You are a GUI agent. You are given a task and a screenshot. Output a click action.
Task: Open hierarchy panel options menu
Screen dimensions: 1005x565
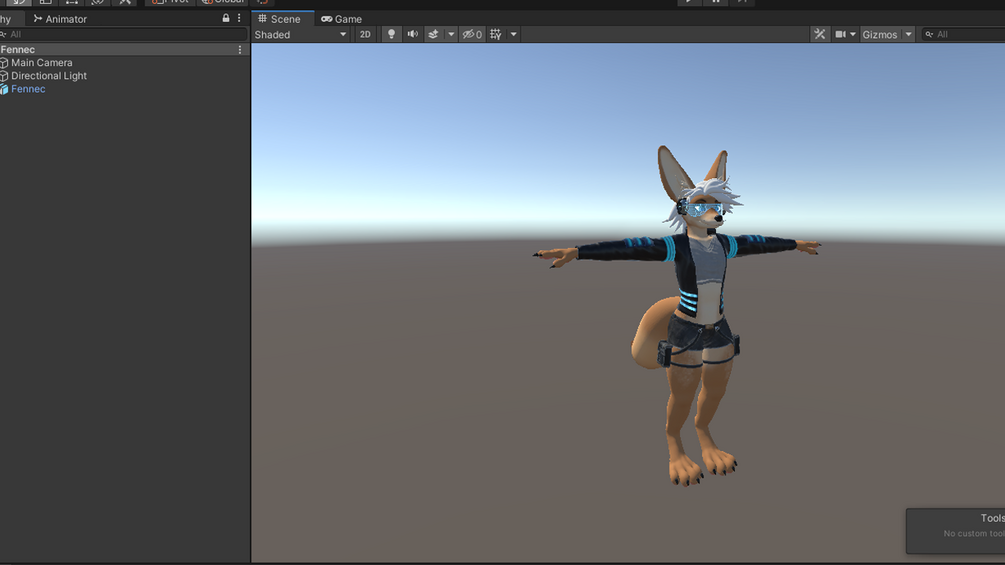pos(240,19)
